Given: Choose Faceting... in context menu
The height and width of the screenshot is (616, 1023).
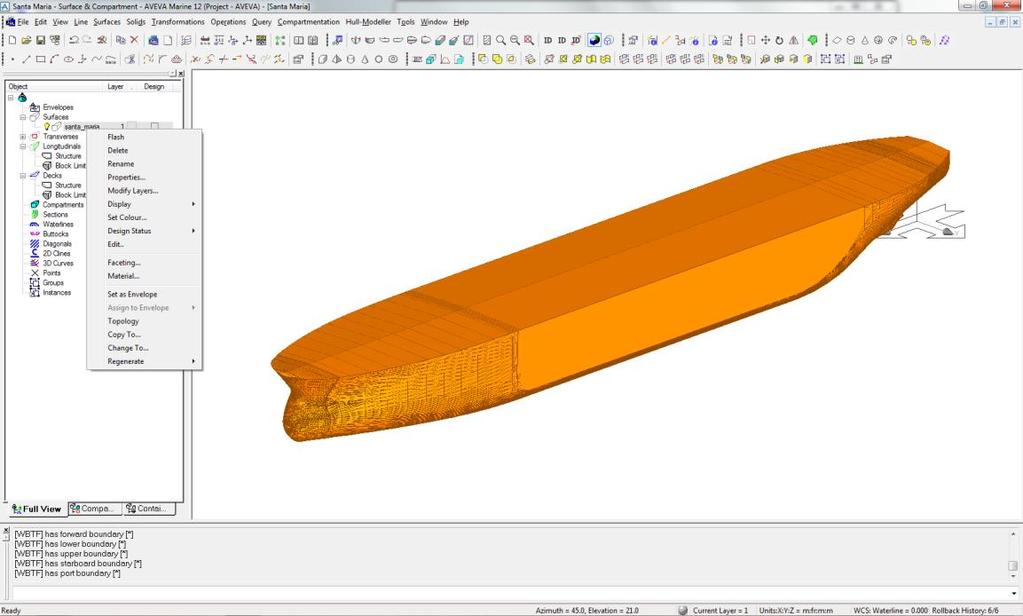Looking at the screenshot, I should (x=144, y=262).
